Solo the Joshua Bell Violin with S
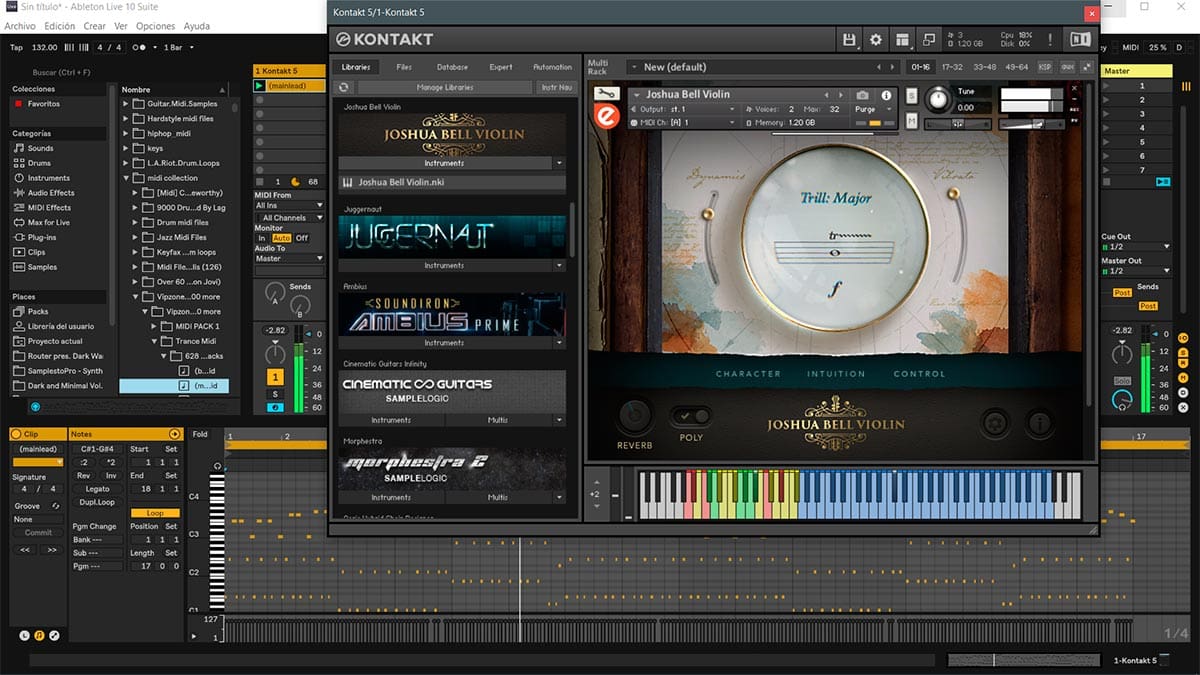Image resolution: width=1200 pixels, height=675 pixels. (x=912, y=95)
